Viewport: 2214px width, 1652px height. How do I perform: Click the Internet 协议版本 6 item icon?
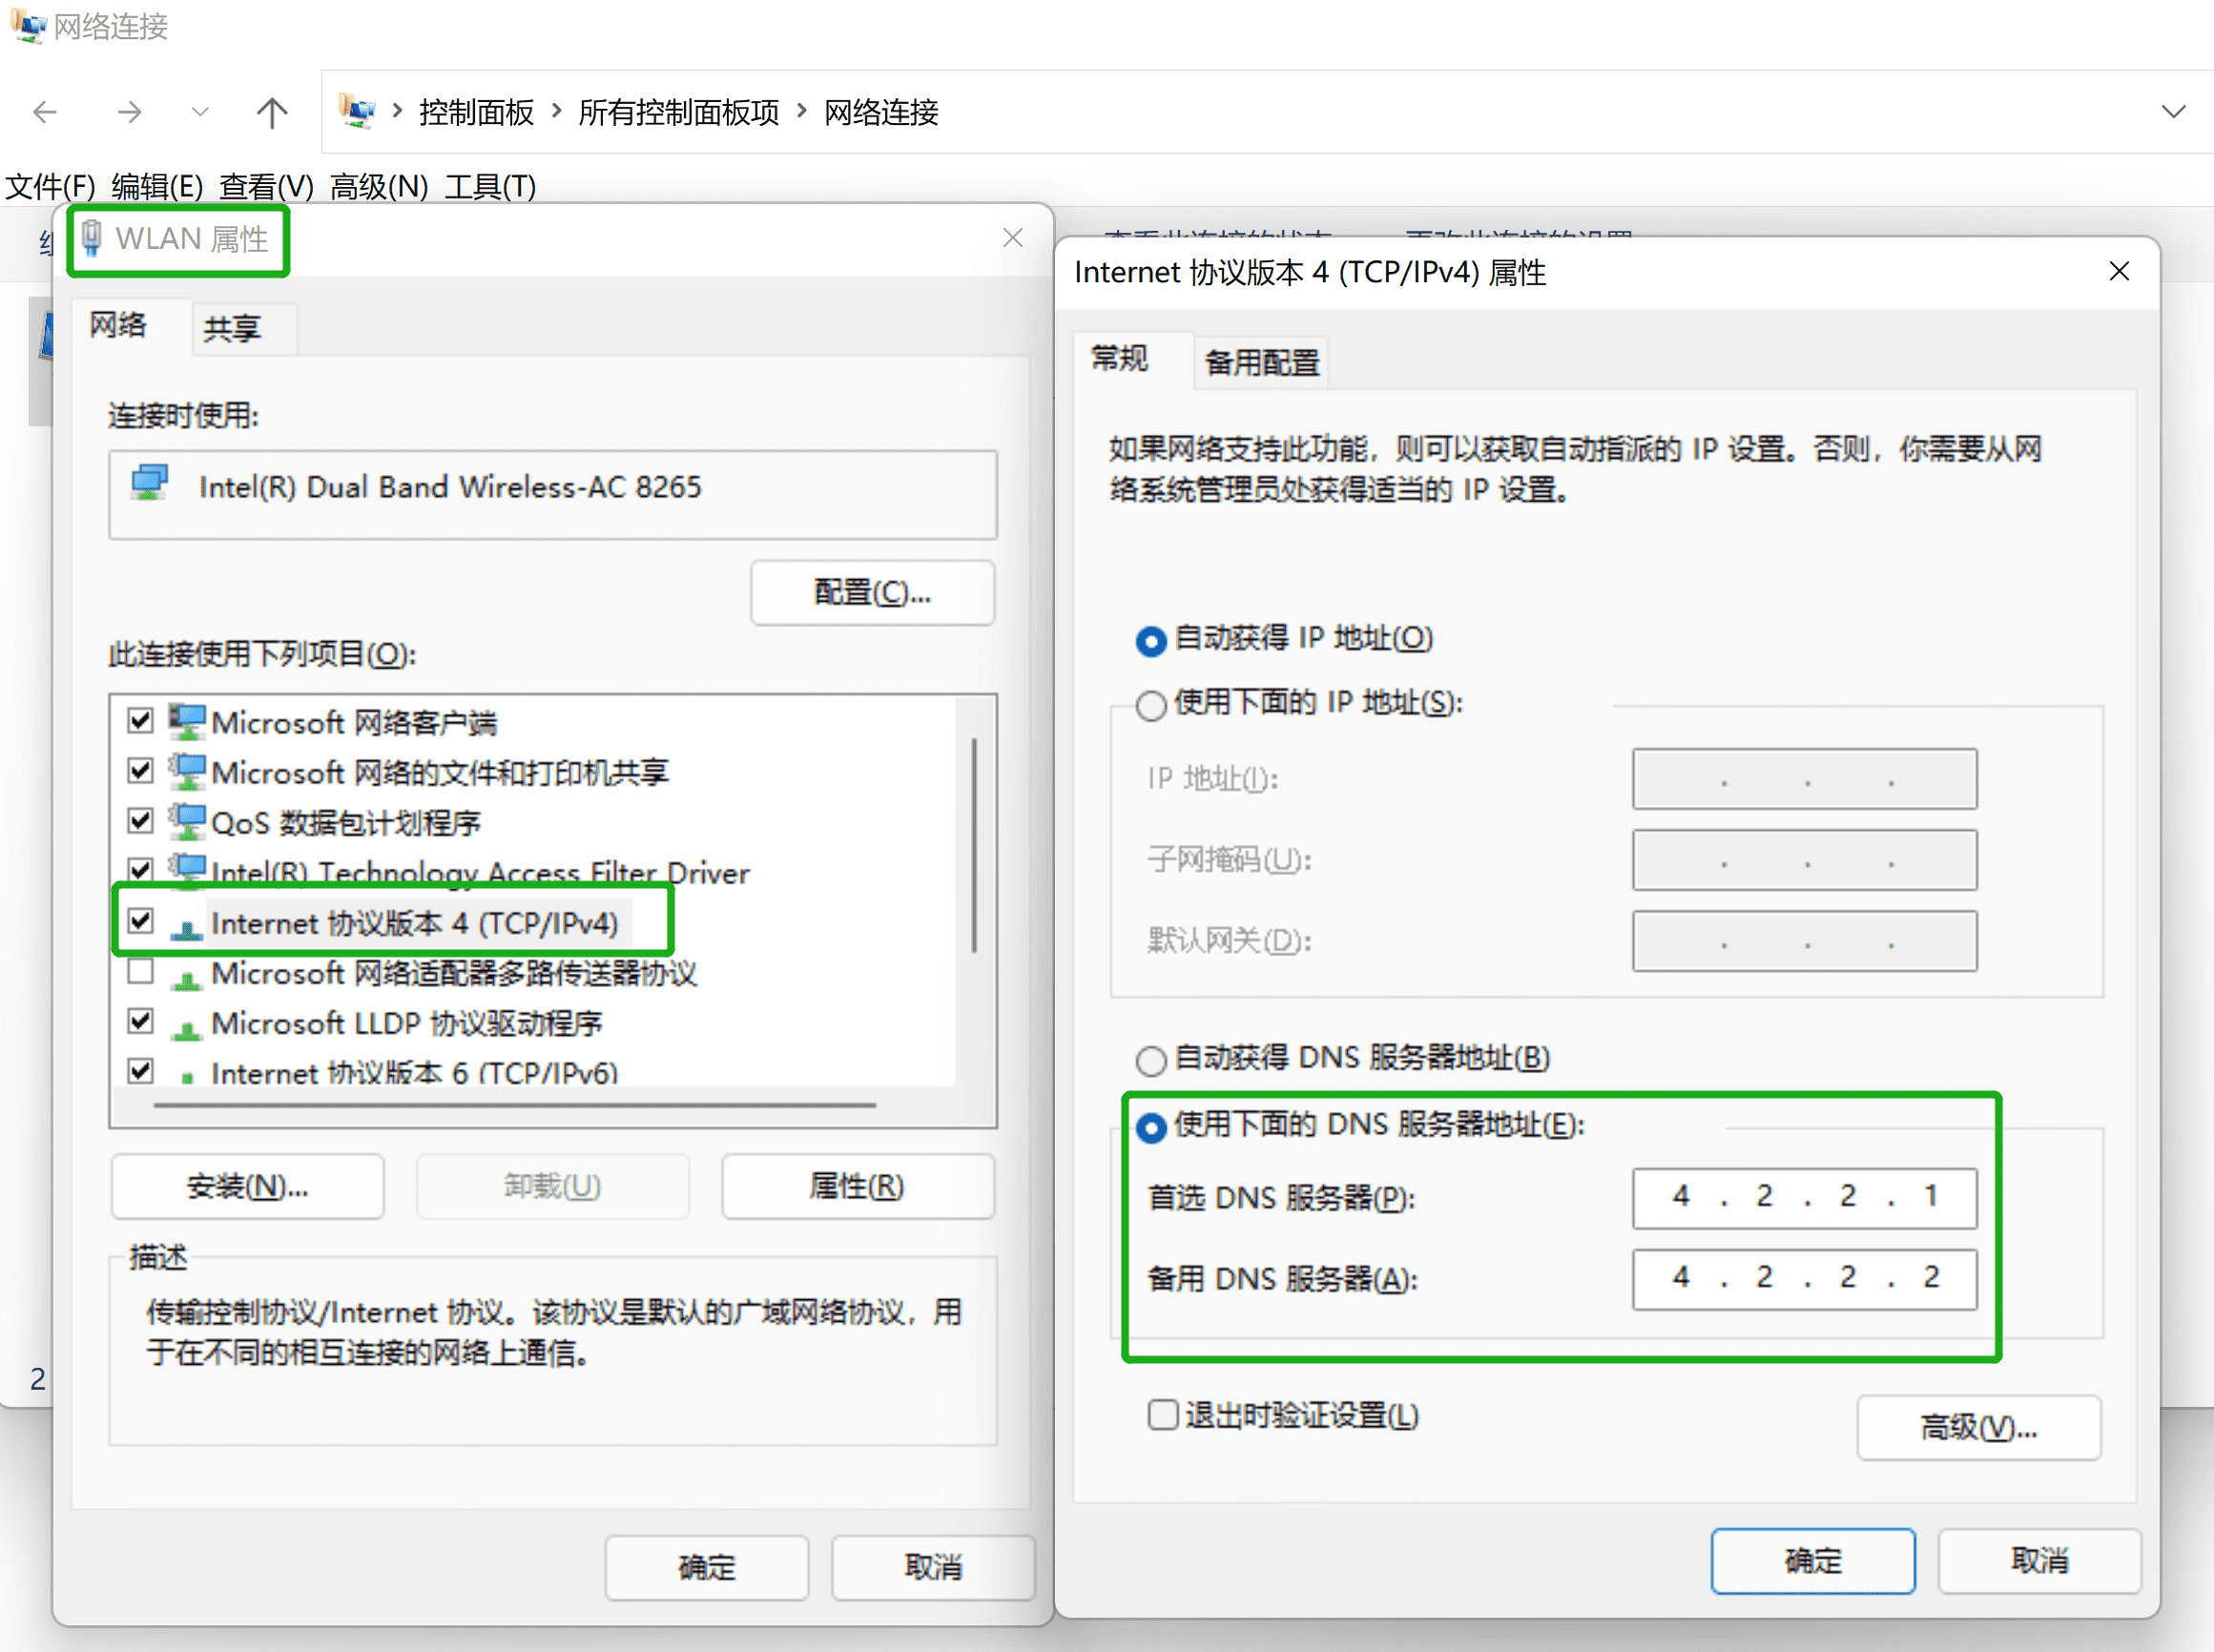188,1071
